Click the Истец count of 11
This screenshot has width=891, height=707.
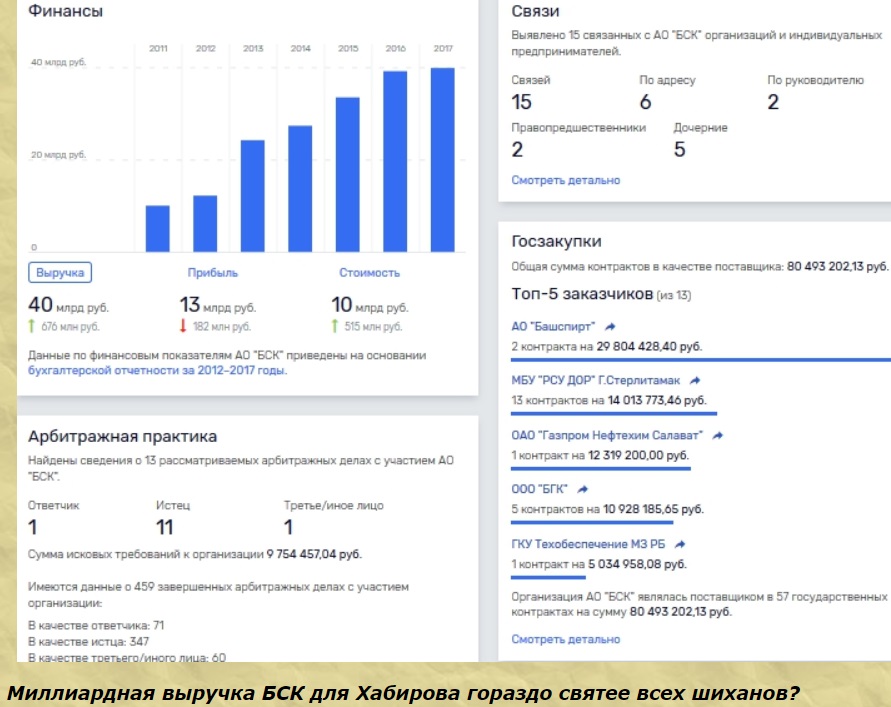[x=166, y=527]
